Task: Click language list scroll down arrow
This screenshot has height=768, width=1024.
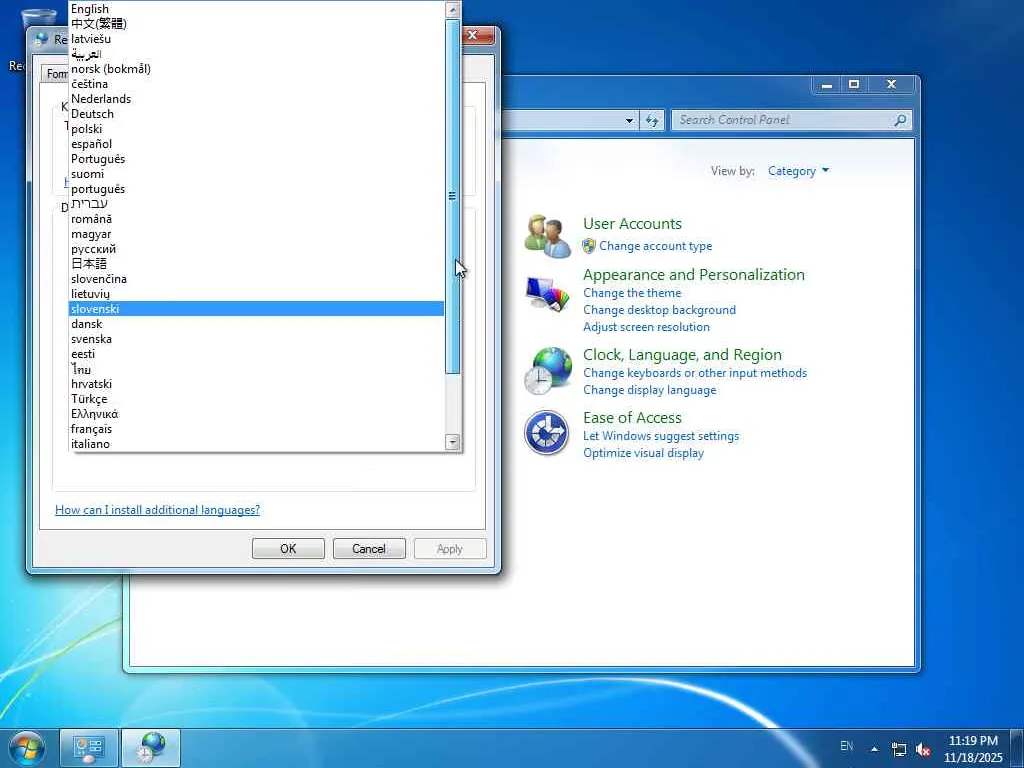Action: coord(452,441)
